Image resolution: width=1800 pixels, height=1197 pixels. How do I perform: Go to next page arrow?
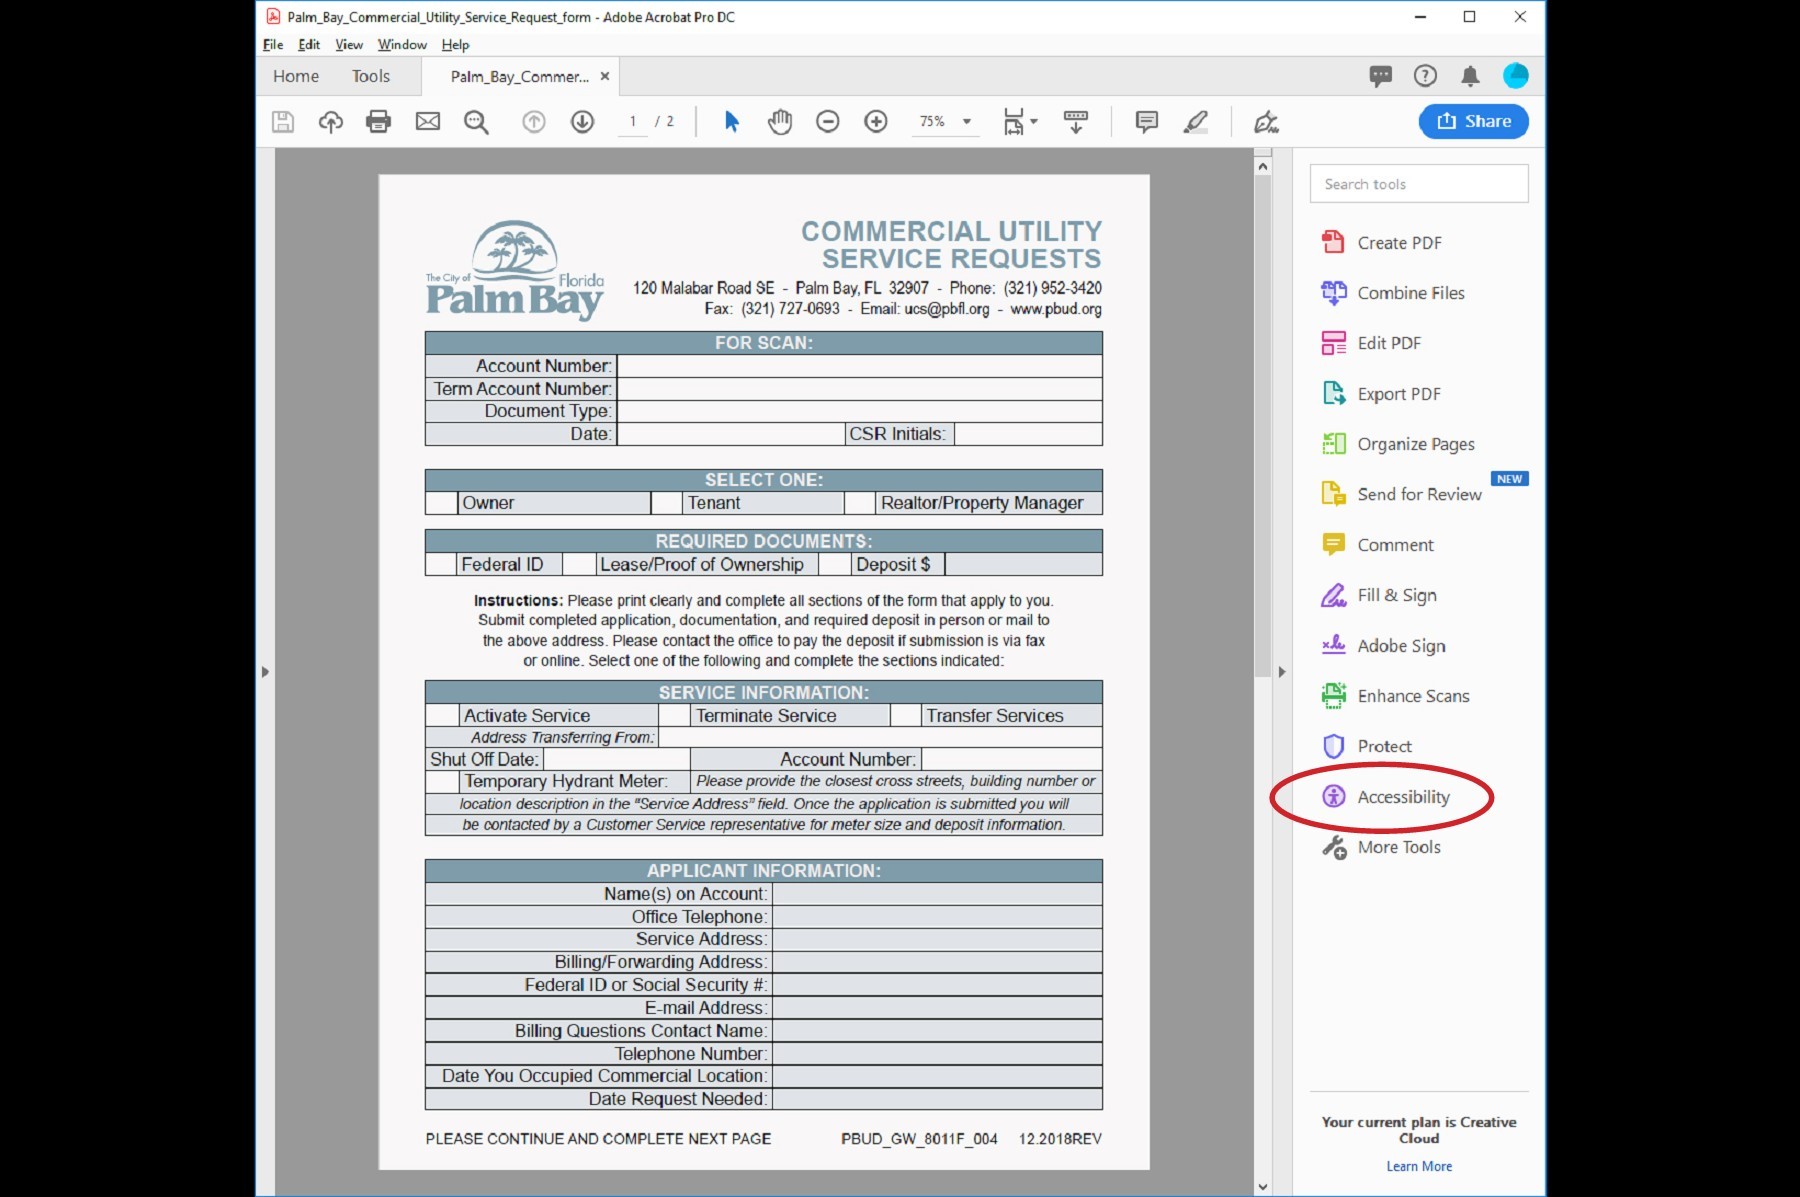tap(582, 122)
